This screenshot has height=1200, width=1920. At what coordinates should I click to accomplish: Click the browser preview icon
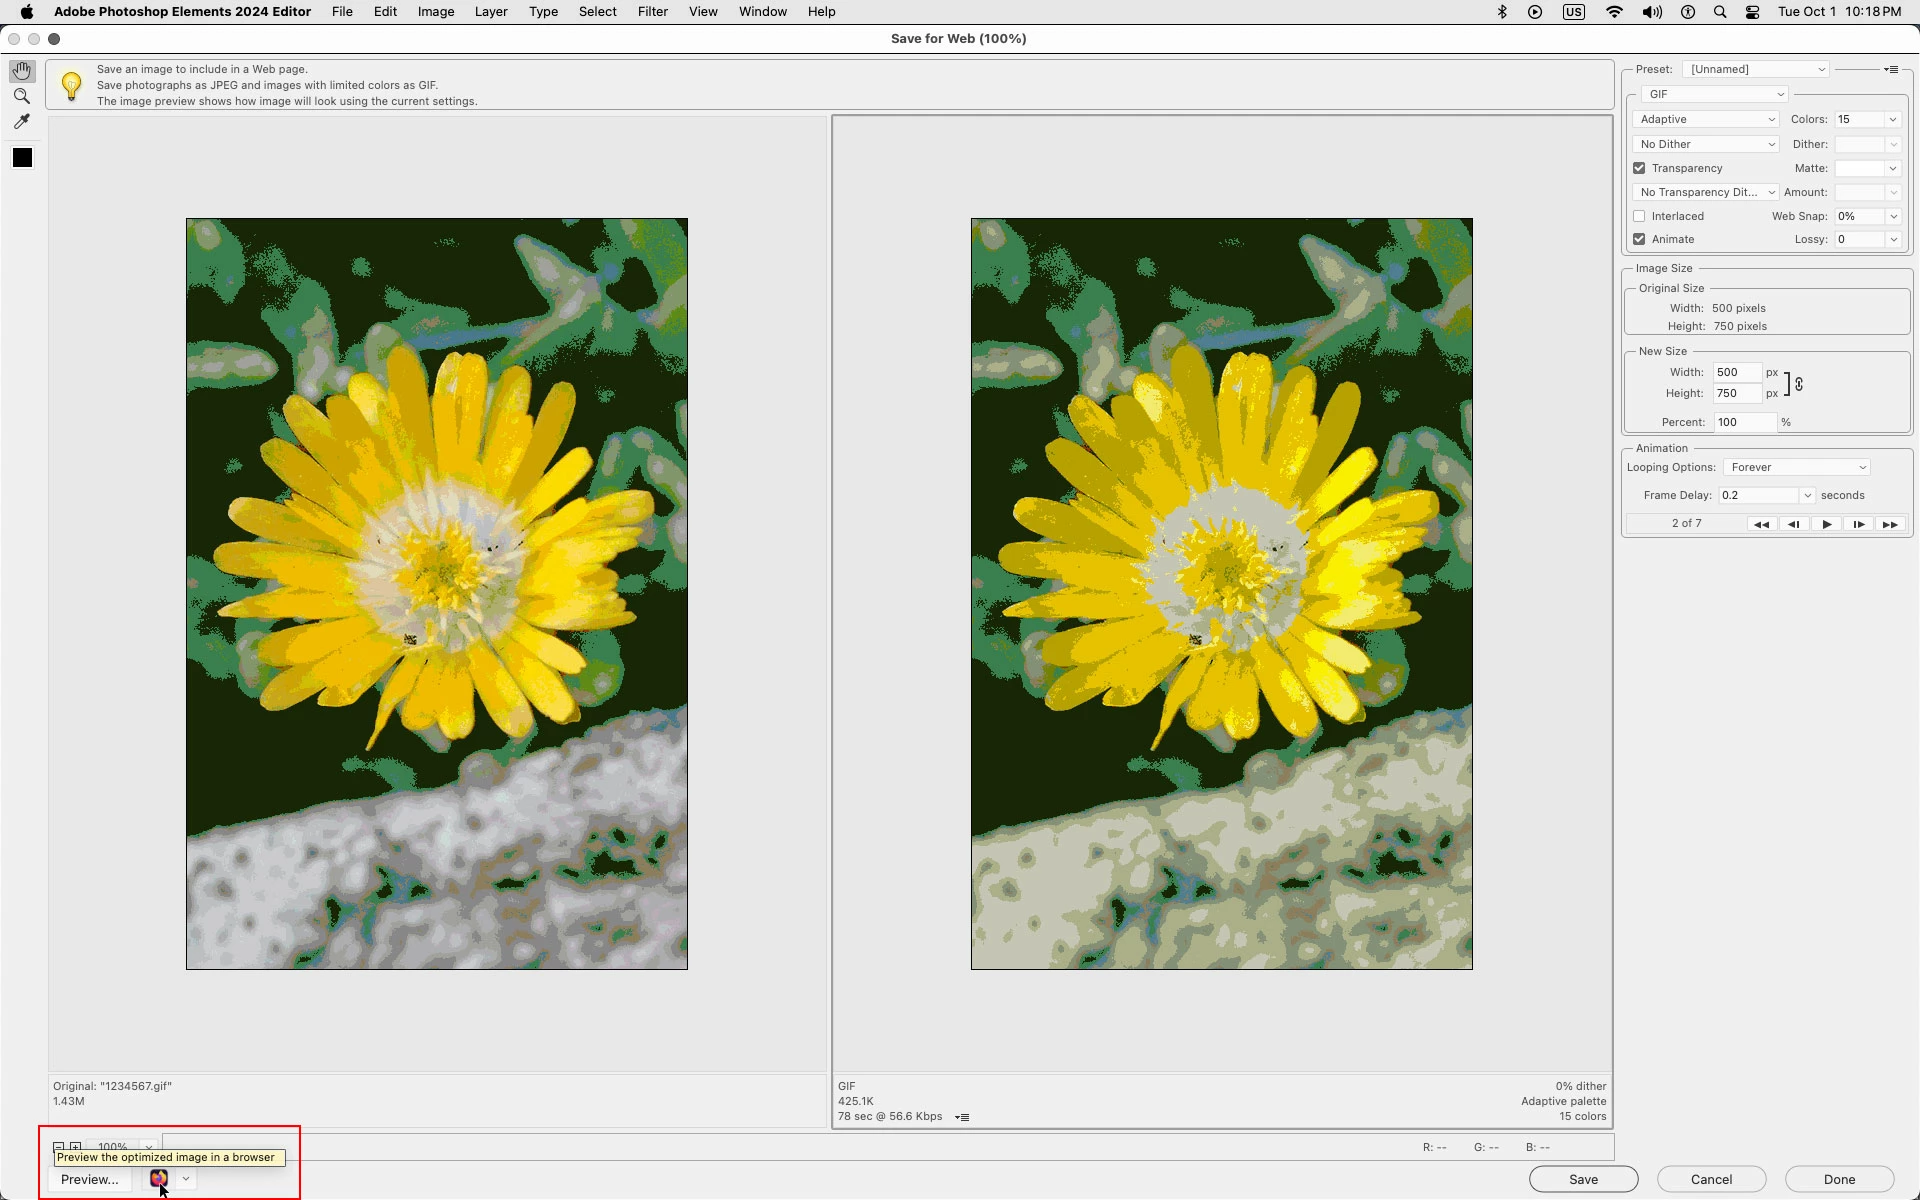tap(158, 1179)
